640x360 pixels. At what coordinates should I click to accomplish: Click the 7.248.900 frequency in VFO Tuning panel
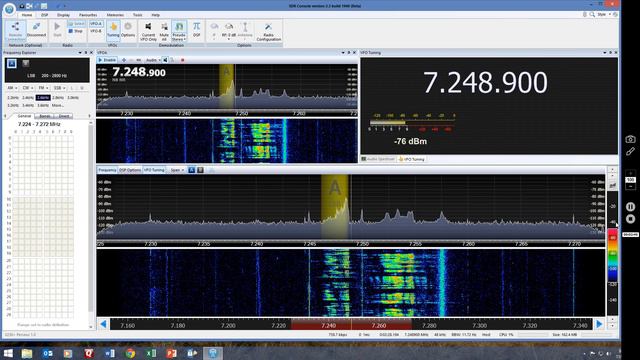coord(485,83)
